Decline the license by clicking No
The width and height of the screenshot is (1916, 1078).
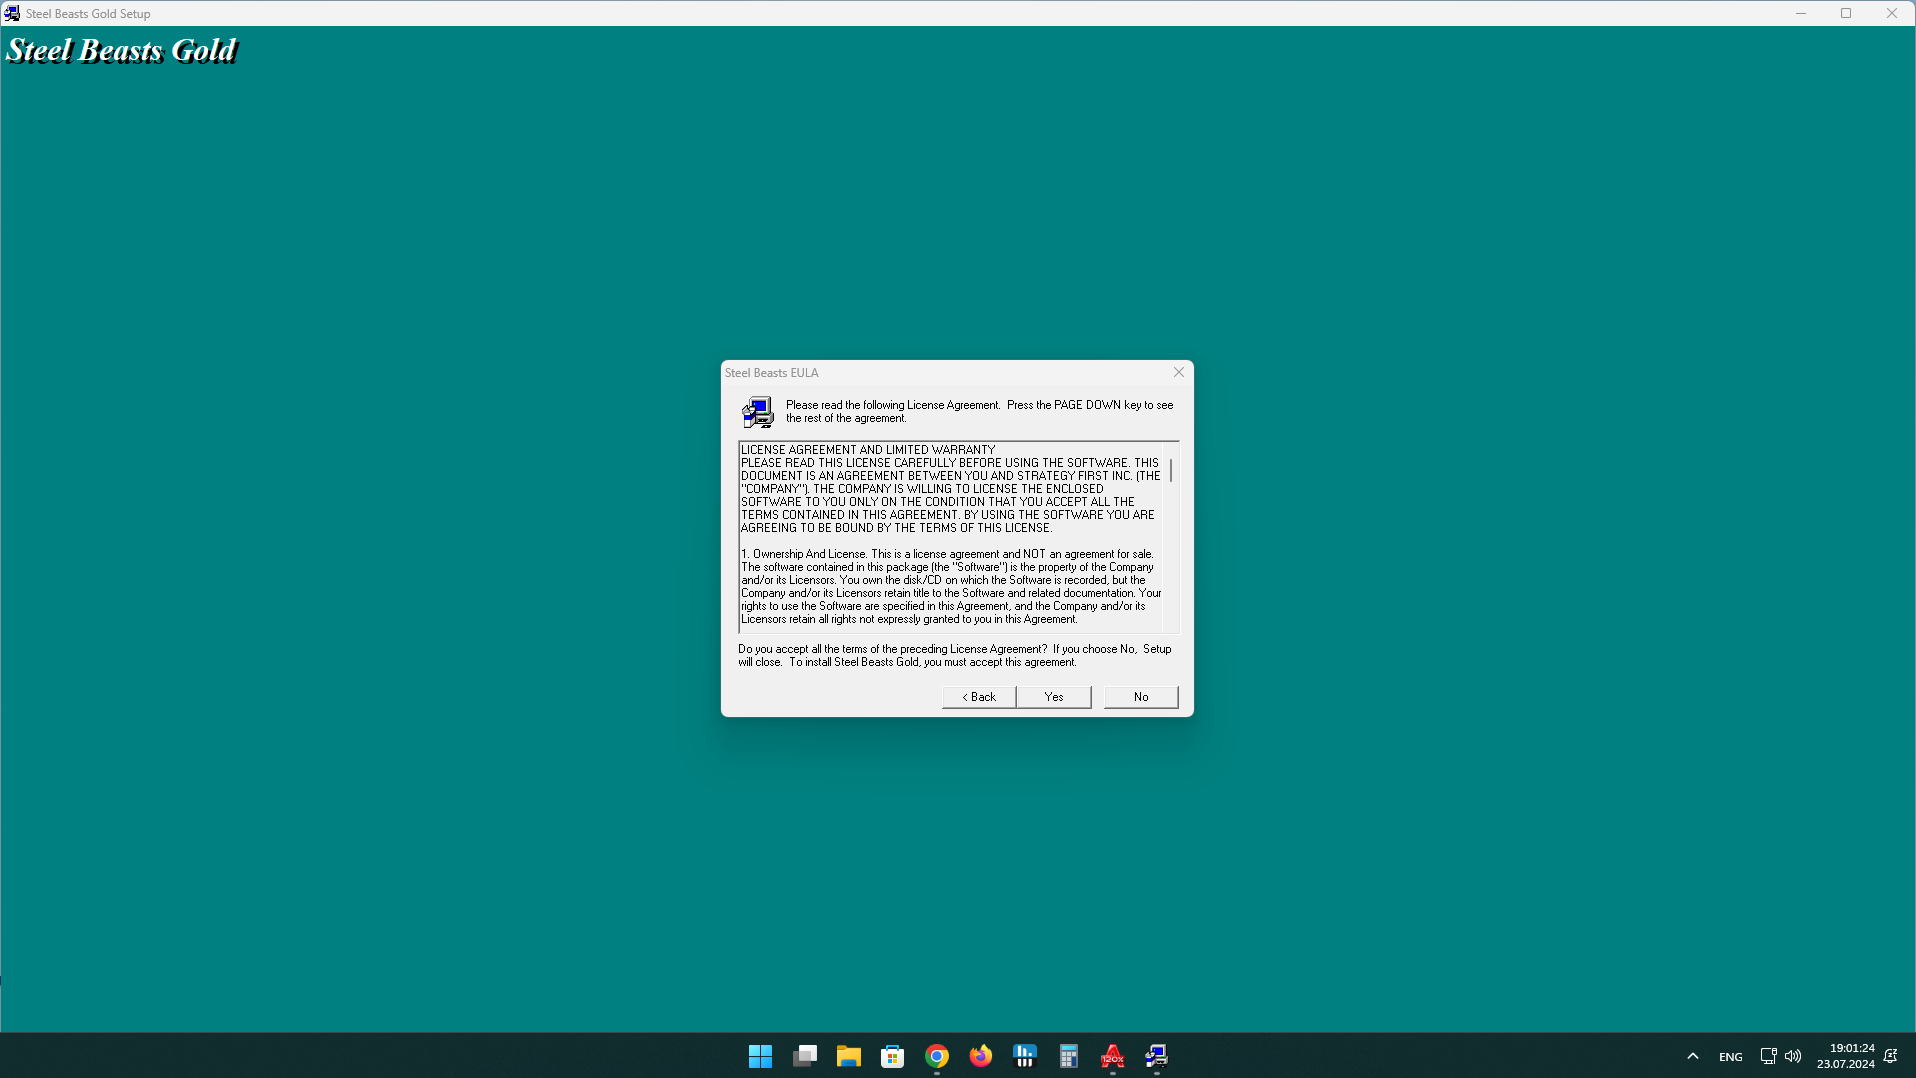[1141, 697]
